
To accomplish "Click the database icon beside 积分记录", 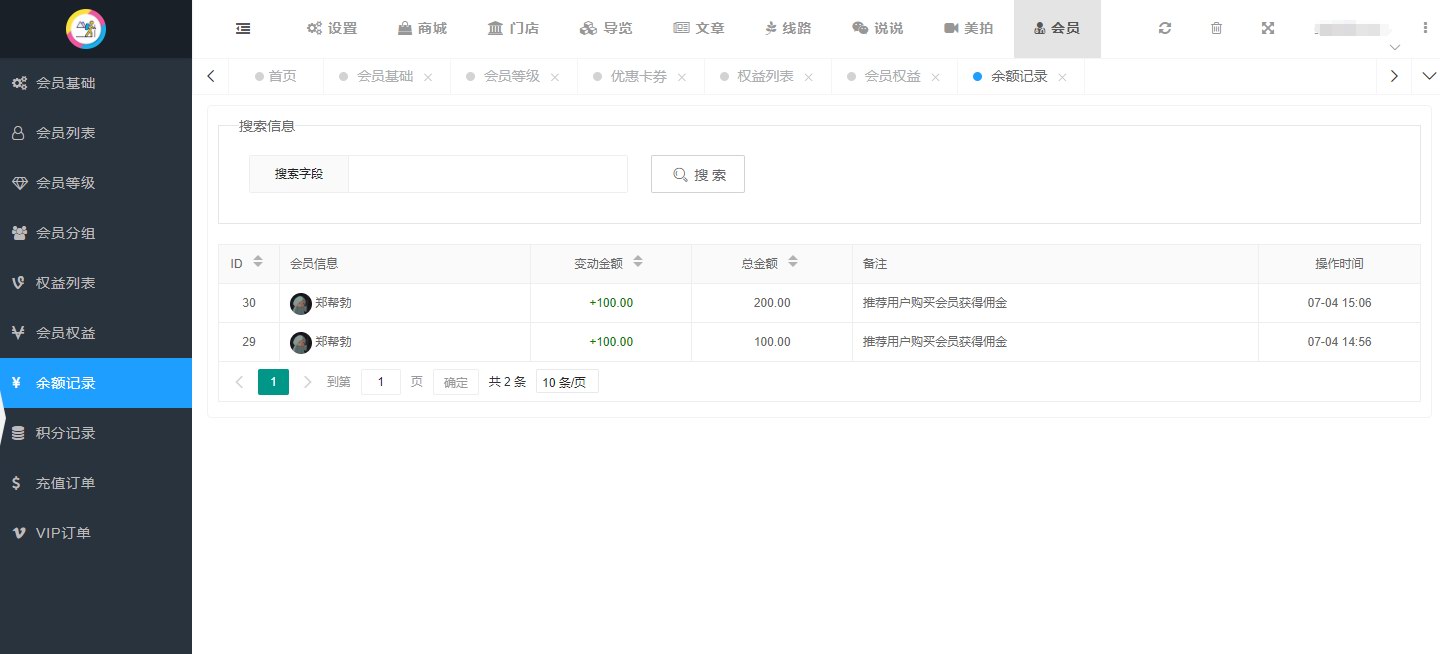I will 18,433.
